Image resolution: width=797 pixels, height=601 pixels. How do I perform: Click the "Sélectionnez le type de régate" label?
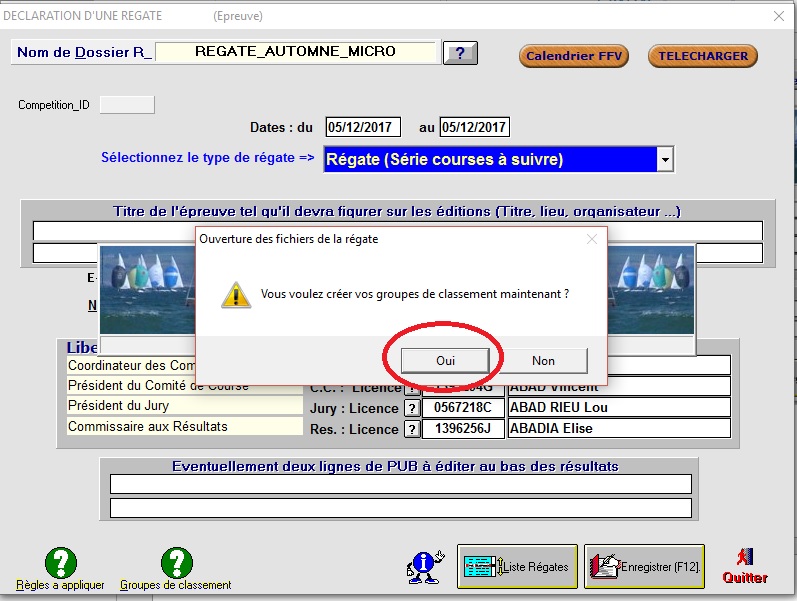pos(207,158)
